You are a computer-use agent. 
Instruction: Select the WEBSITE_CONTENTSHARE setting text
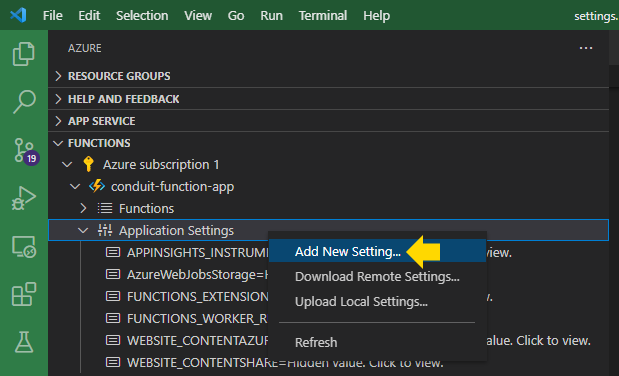tap(285, 362)
